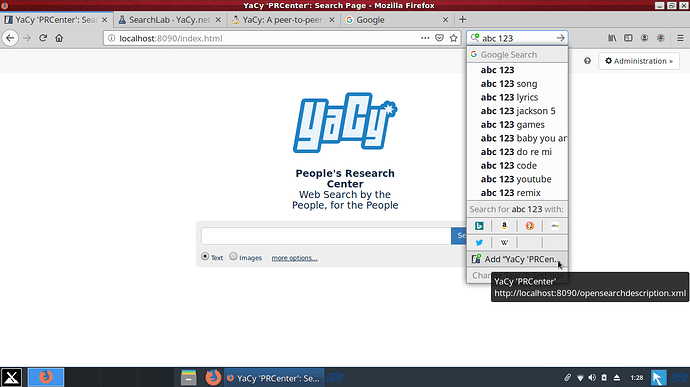Open the X start menu in the taskbar
The height and width of the screenshot is (387, 690).
[11, 377]
